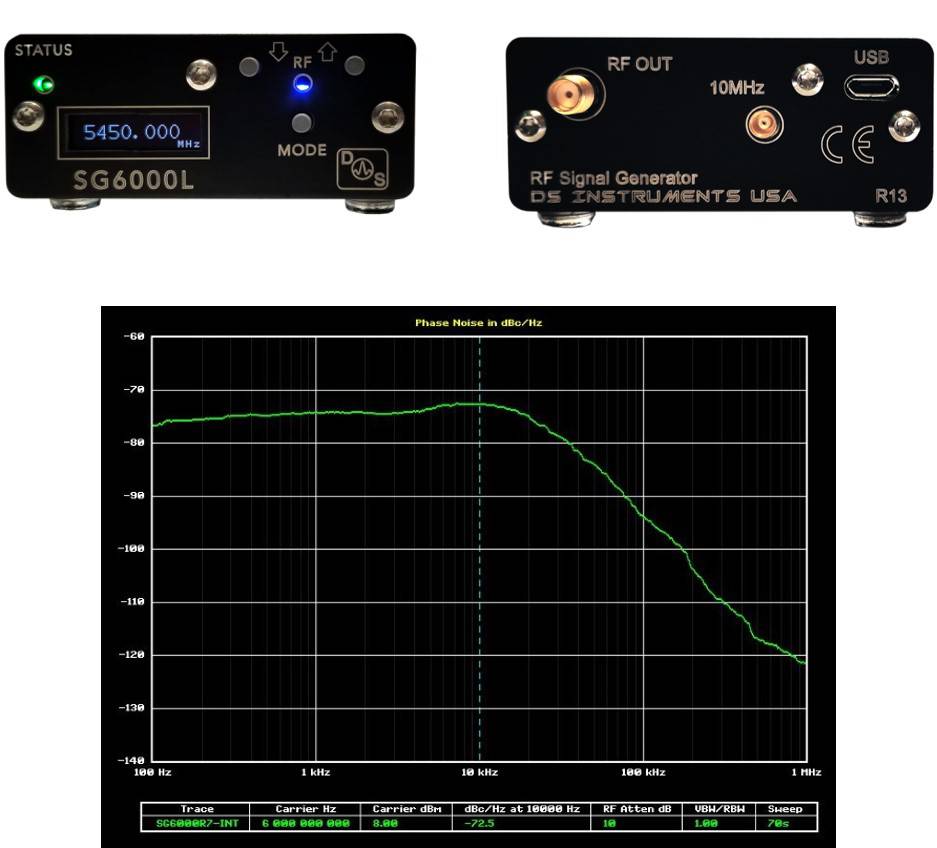
Task: Click the STATUS label text
Action: pos(44,50)
